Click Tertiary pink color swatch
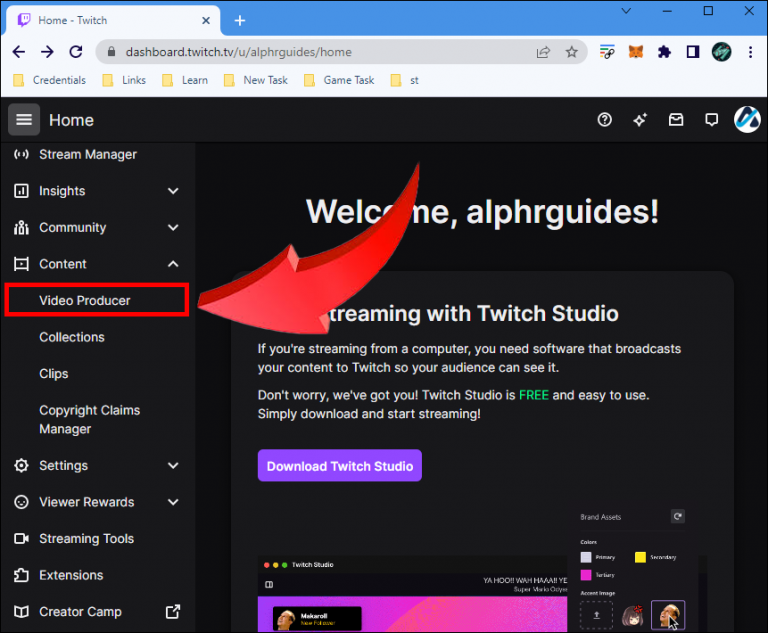This screenshot has height=633, width=768. point(586,575)
